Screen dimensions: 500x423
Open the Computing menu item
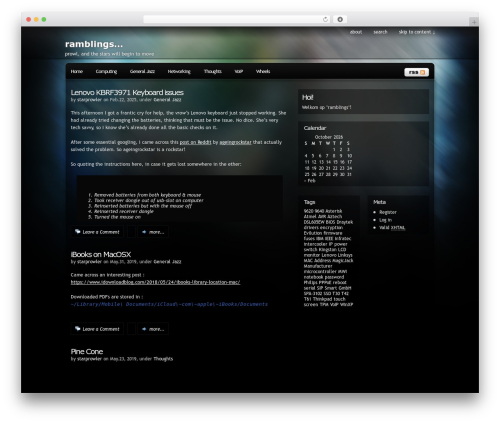click(106, 71)
